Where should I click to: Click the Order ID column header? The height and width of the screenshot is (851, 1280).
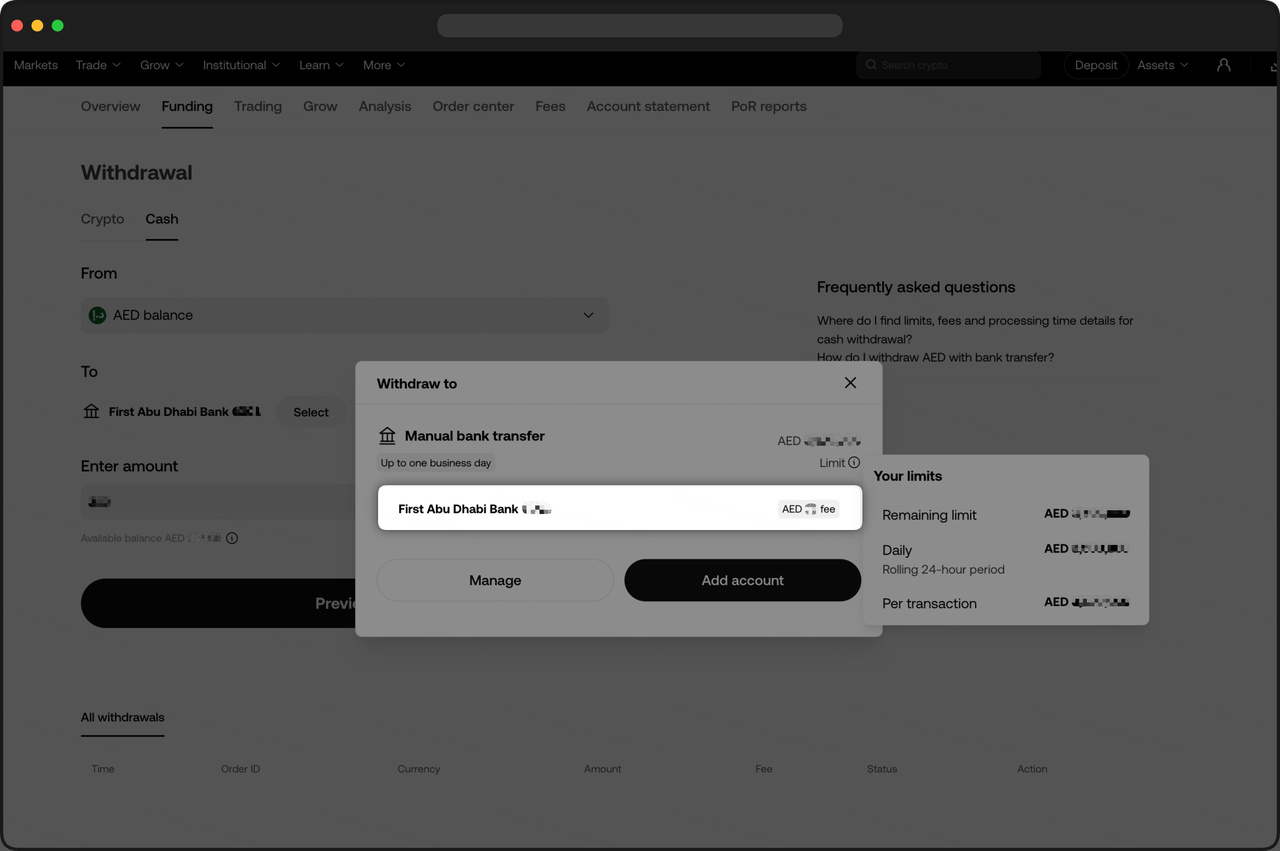240,769
